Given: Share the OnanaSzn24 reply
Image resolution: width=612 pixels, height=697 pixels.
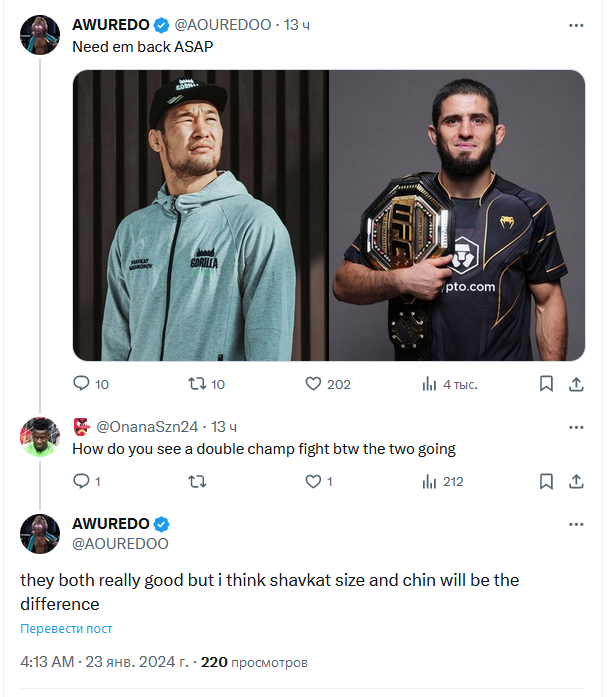Looking at the screenshot, I should click(576, 481).
